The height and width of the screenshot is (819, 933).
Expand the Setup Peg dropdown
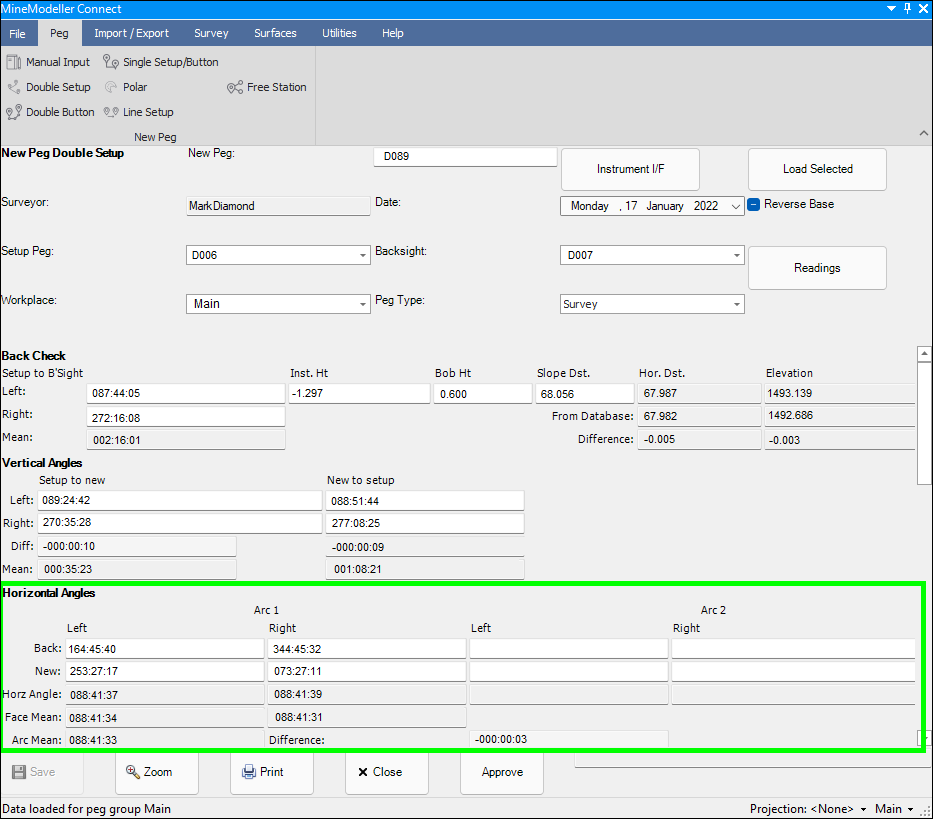point(363,256)
